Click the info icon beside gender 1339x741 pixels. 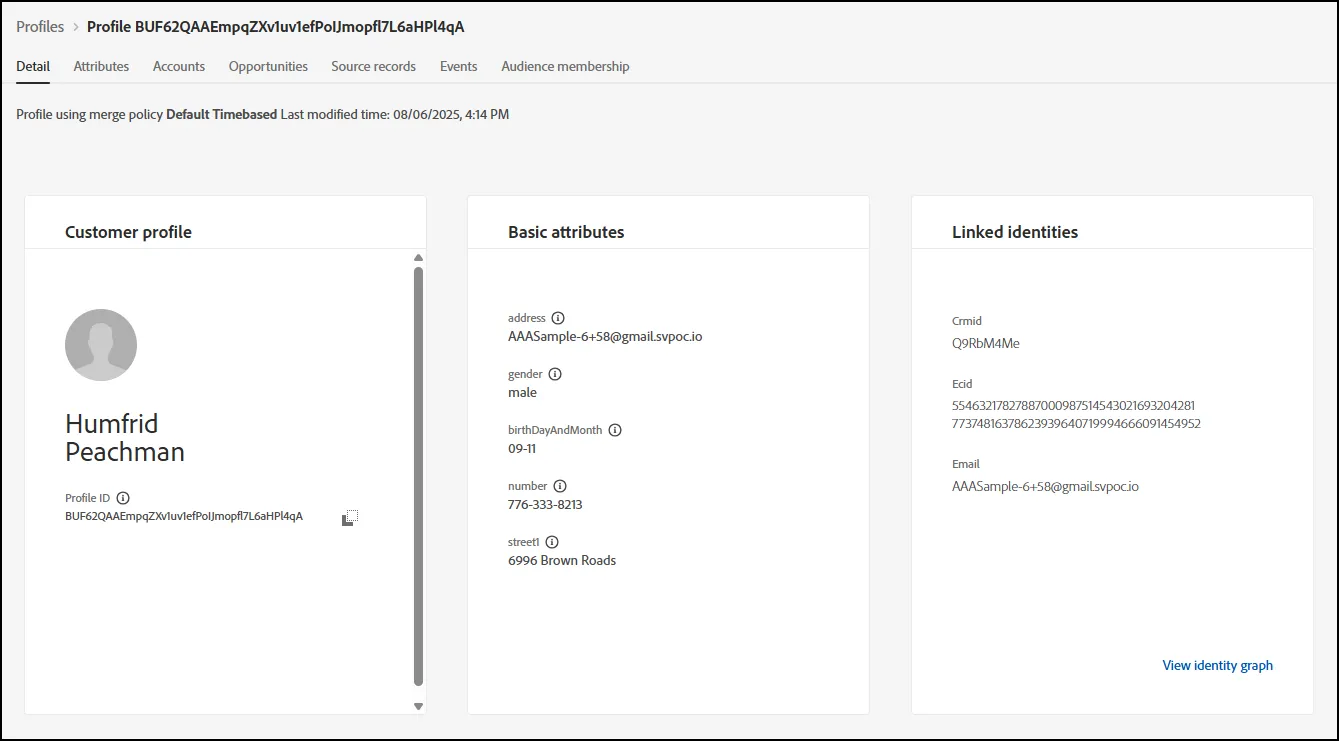555,374
